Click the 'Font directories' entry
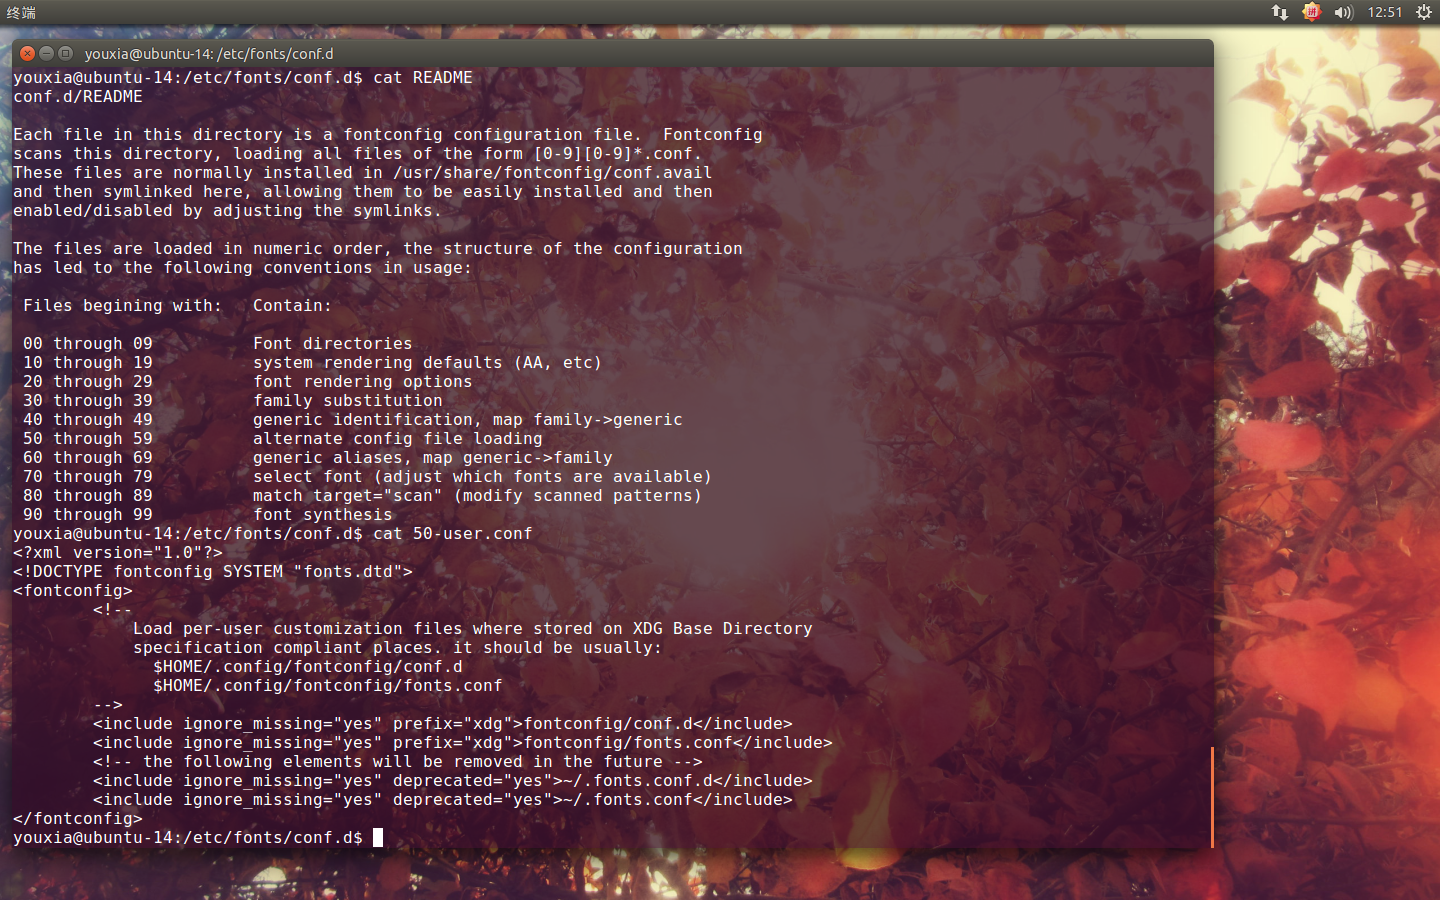1440x900 pixels. (x=333, y=343)
